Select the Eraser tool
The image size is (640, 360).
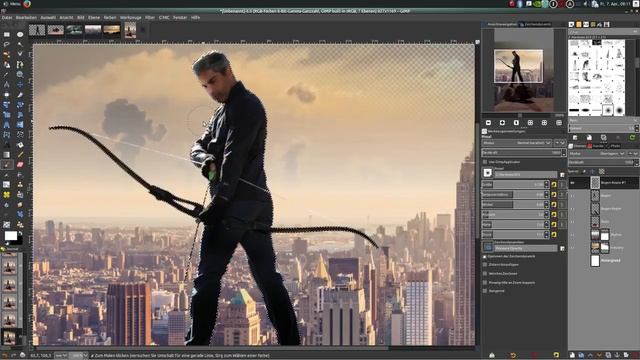point(20,164)
